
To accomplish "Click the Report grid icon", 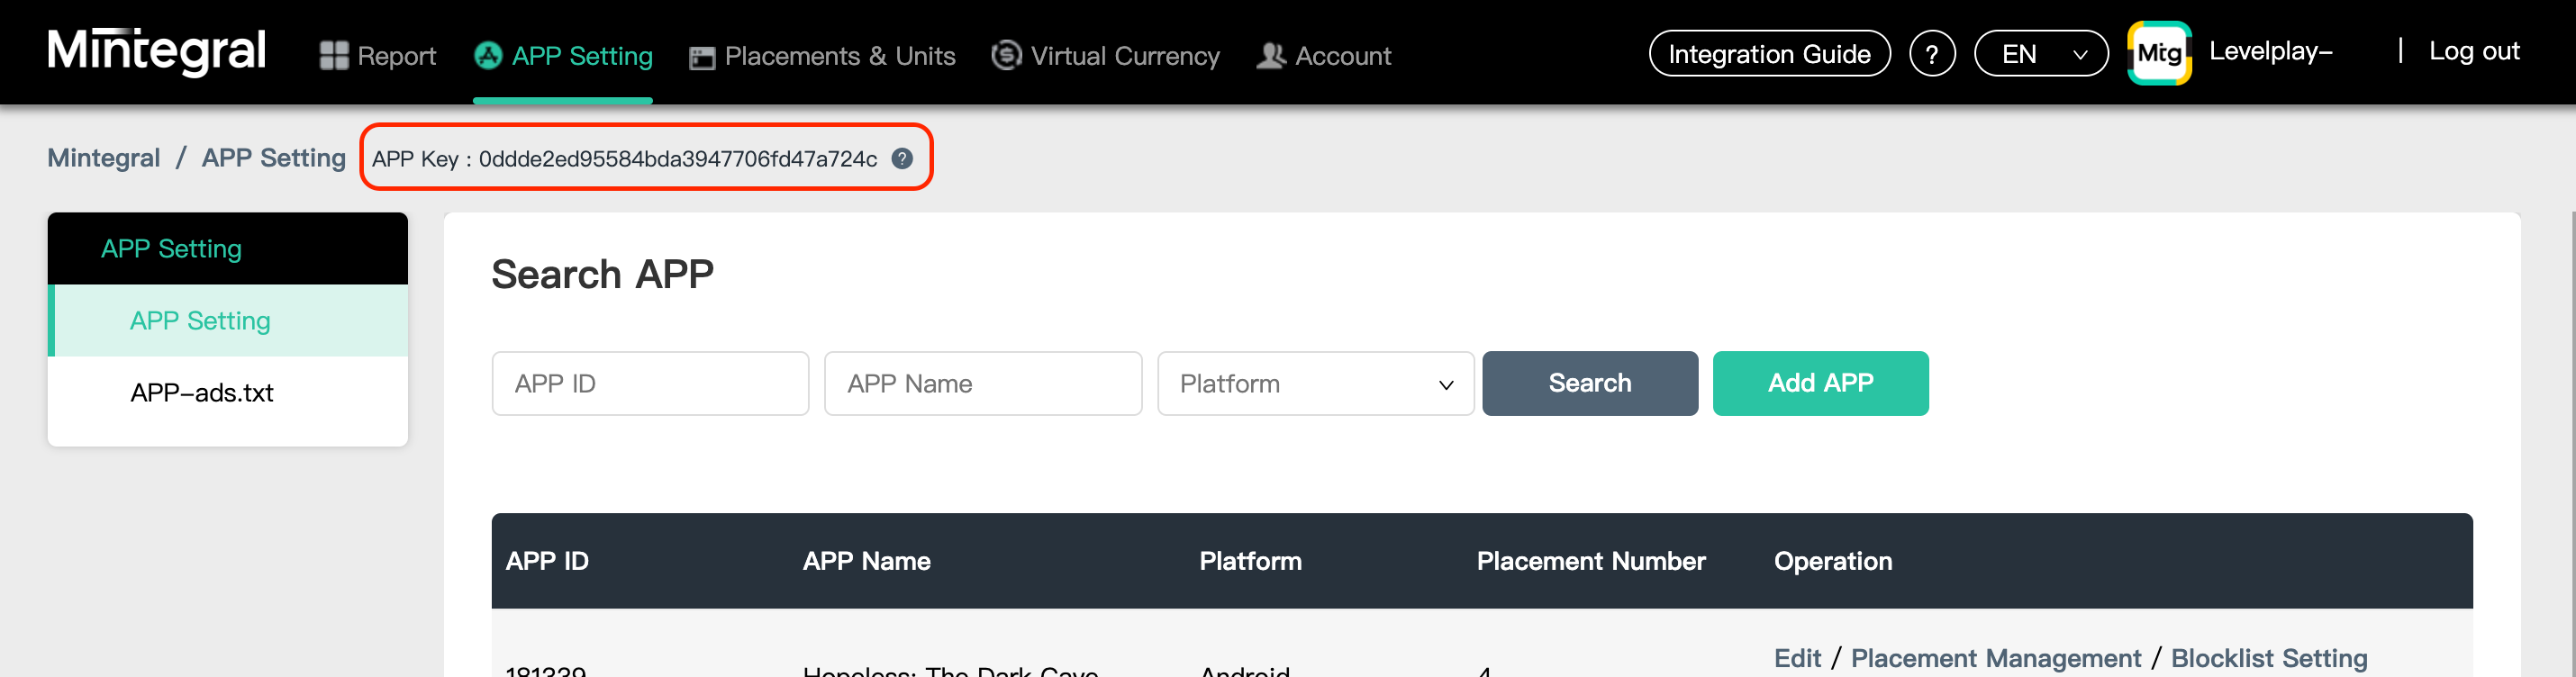I will point(333,56).
